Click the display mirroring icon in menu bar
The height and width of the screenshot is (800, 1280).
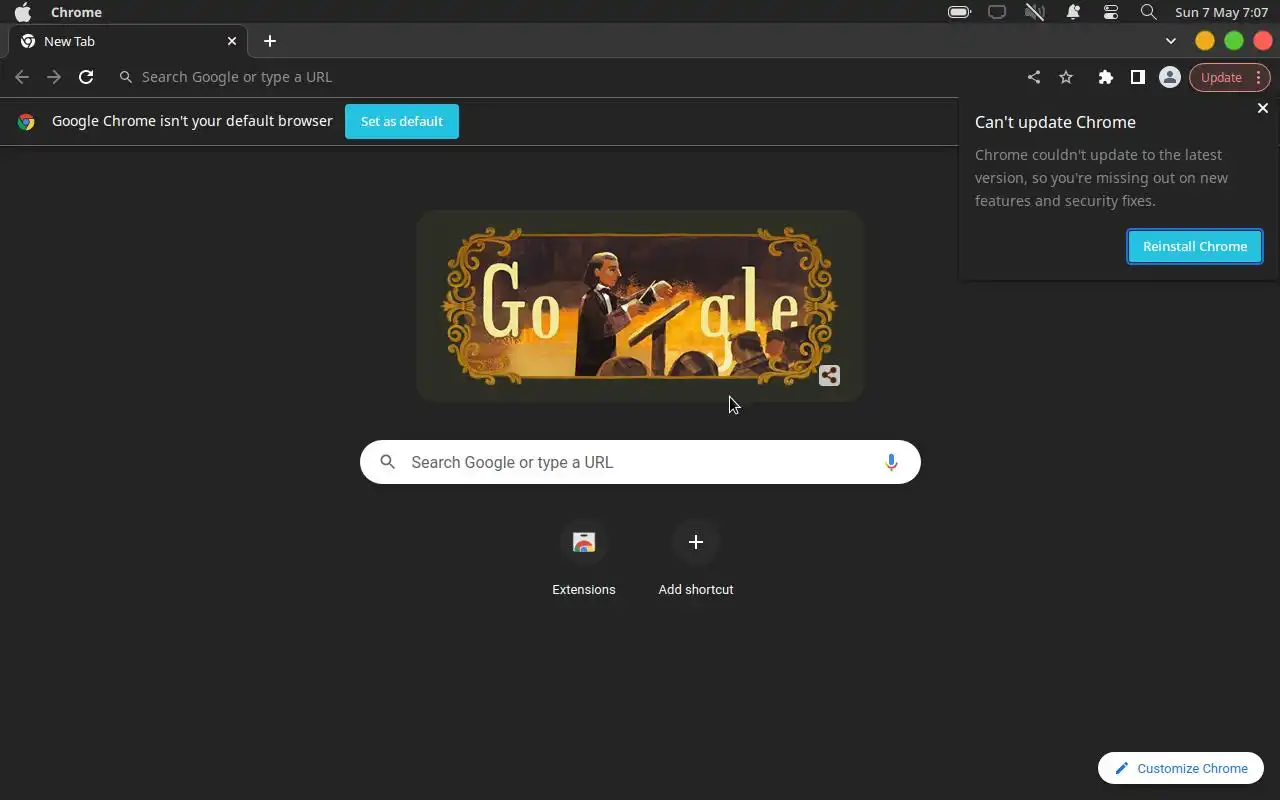coord(997,12)
